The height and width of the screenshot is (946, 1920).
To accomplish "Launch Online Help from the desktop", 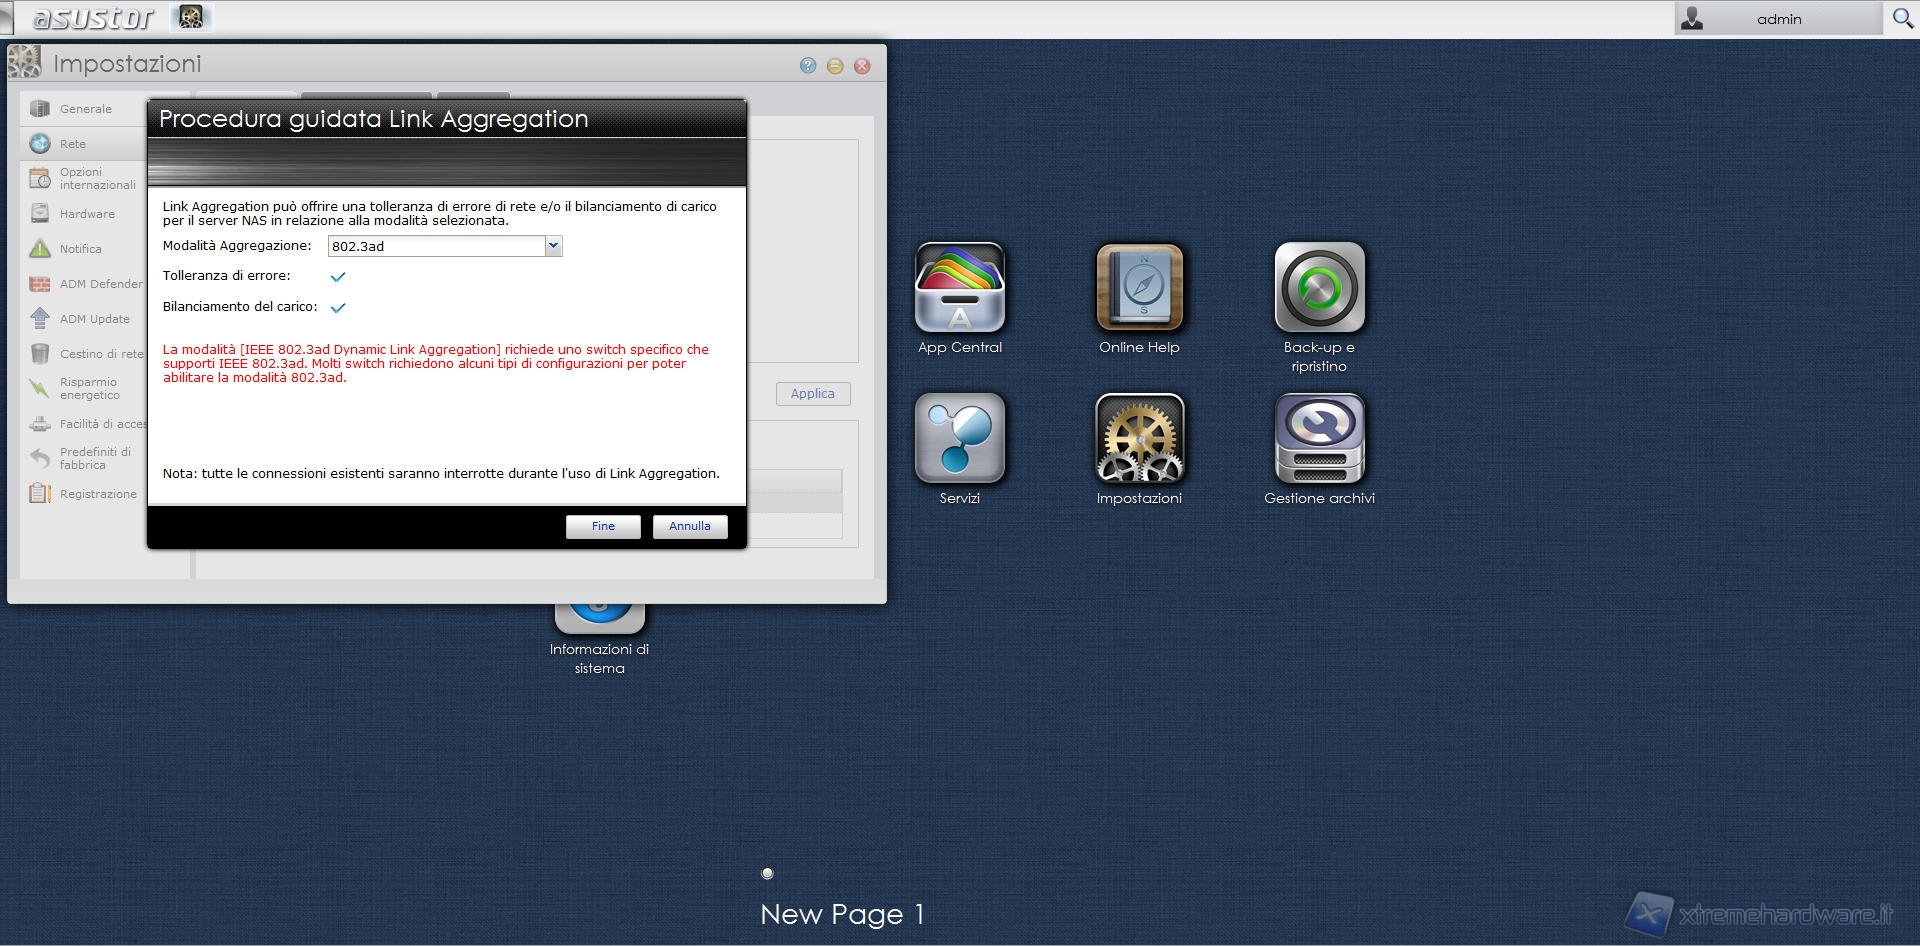I will (1139, 288).
